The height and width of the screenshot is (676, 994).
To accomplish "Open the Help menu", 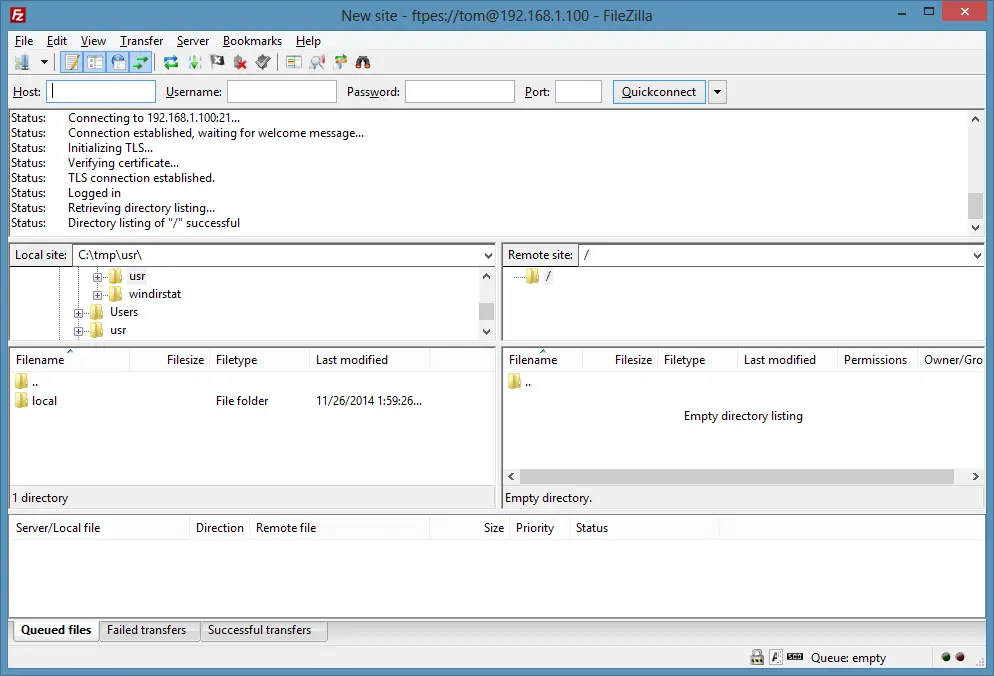I will (x=308, y=41).
